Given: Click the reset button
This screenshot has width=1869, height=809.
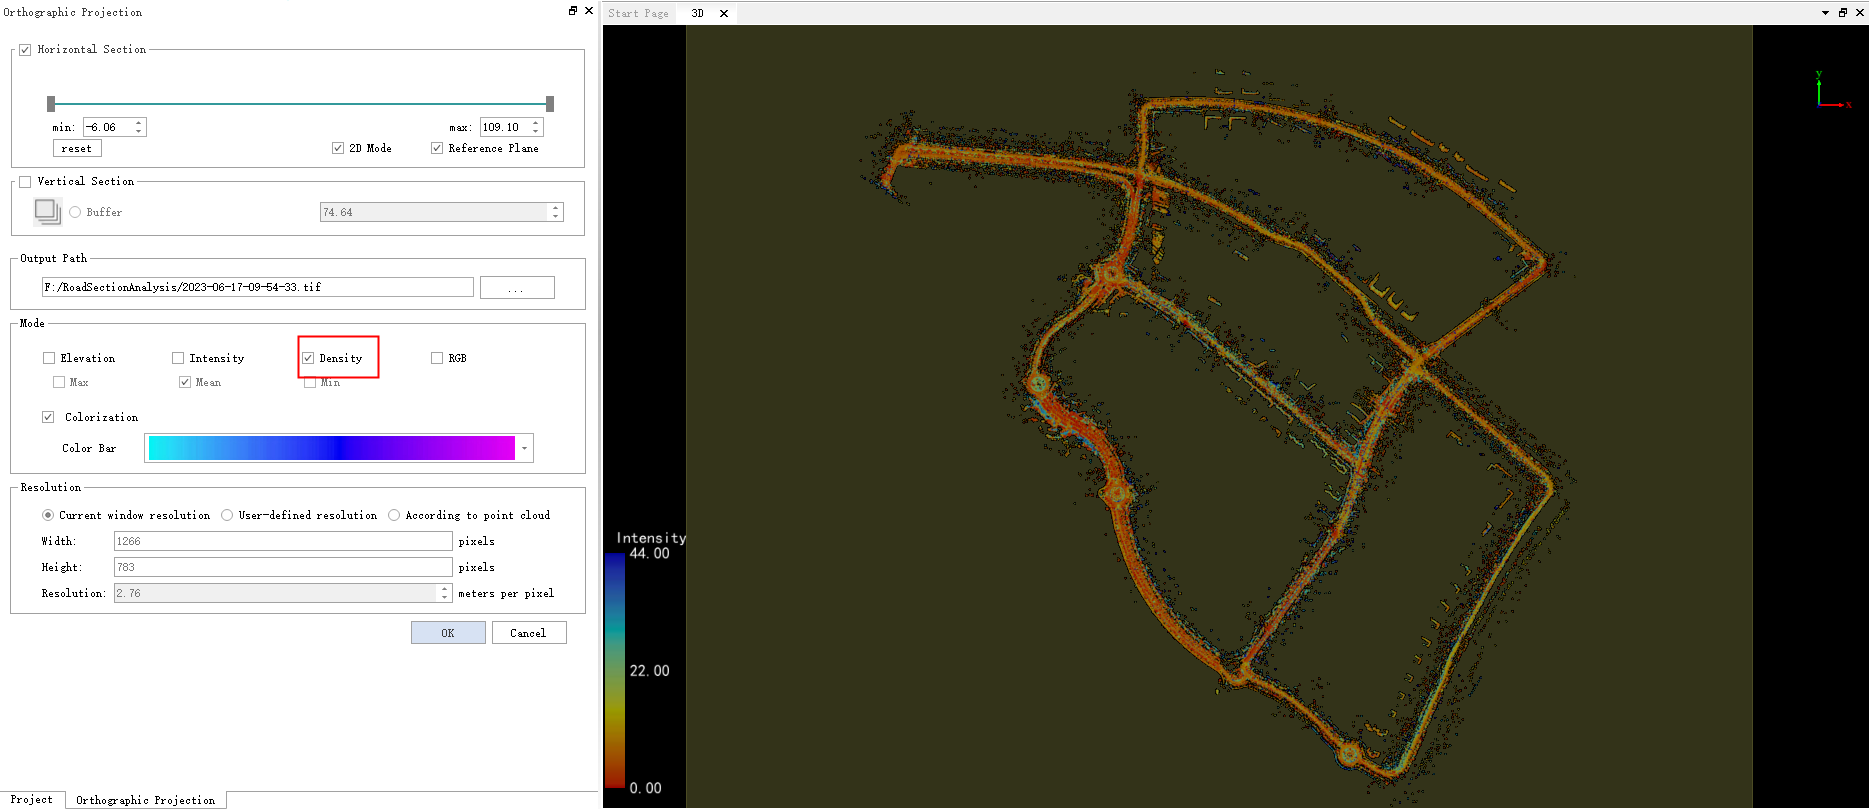Looking at the screenshot, I should 77,148.
